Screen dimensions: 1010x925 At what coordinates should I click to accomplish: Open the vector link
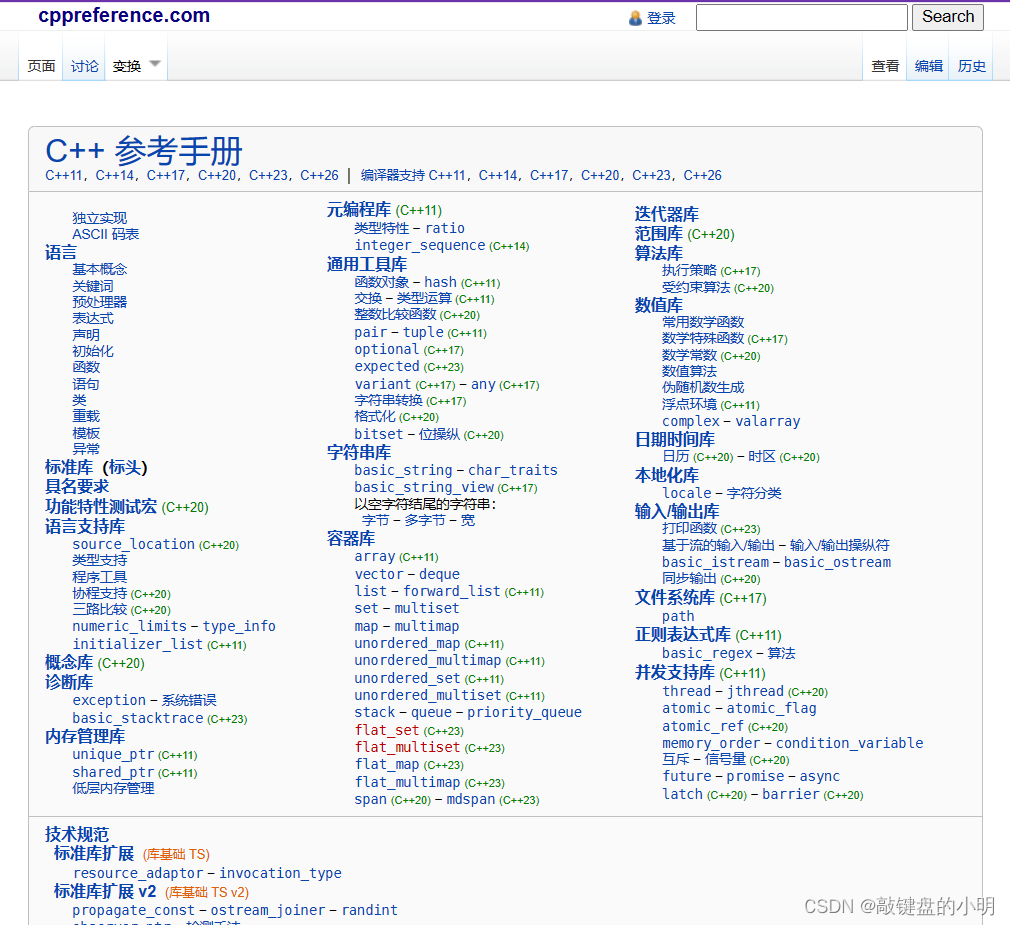(379, 574)
